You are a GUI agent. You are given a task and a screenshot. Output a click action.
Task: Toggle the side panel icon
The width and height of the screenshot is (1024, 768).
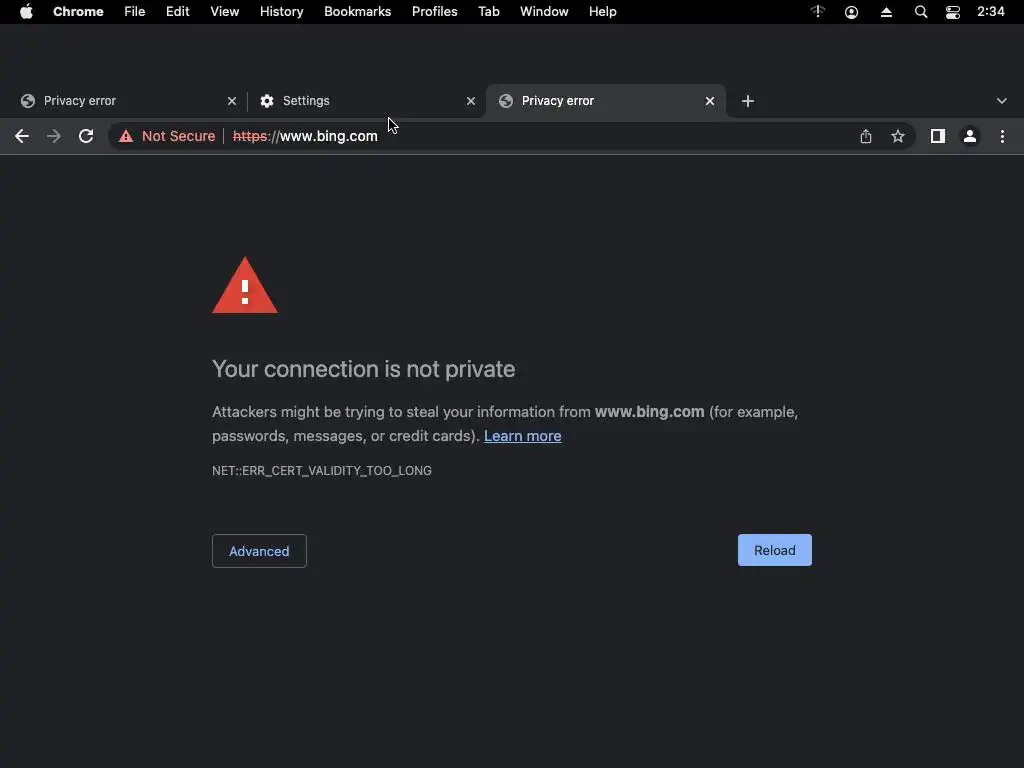[938, 136]
